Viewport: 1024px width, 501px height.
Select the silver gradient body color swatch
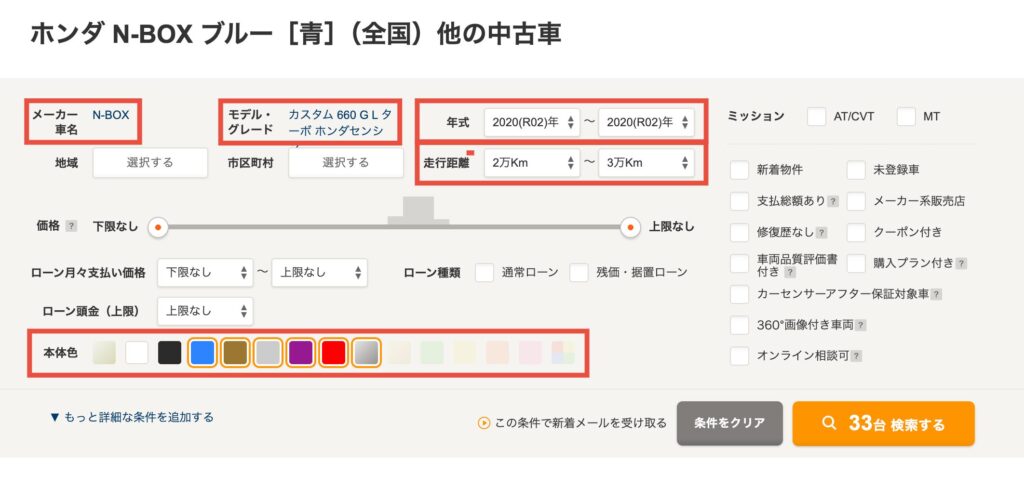tap(366, 353)
